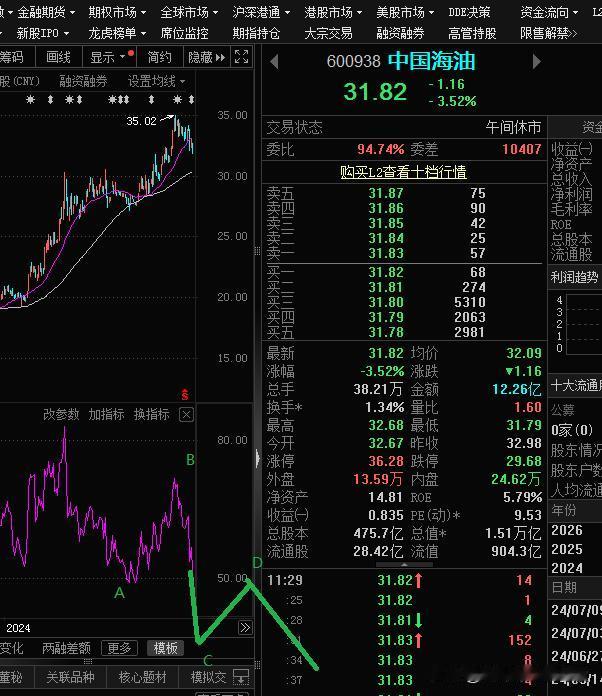Toggle the 筹码 chip distribution panel

(x=12, y=57)
